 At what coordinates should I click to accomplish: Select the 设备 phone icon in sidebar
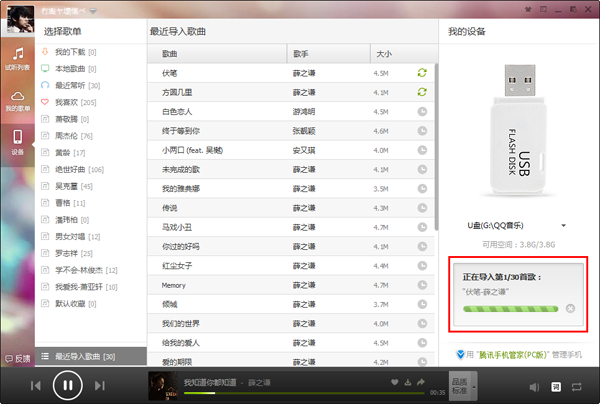(18, 141)
